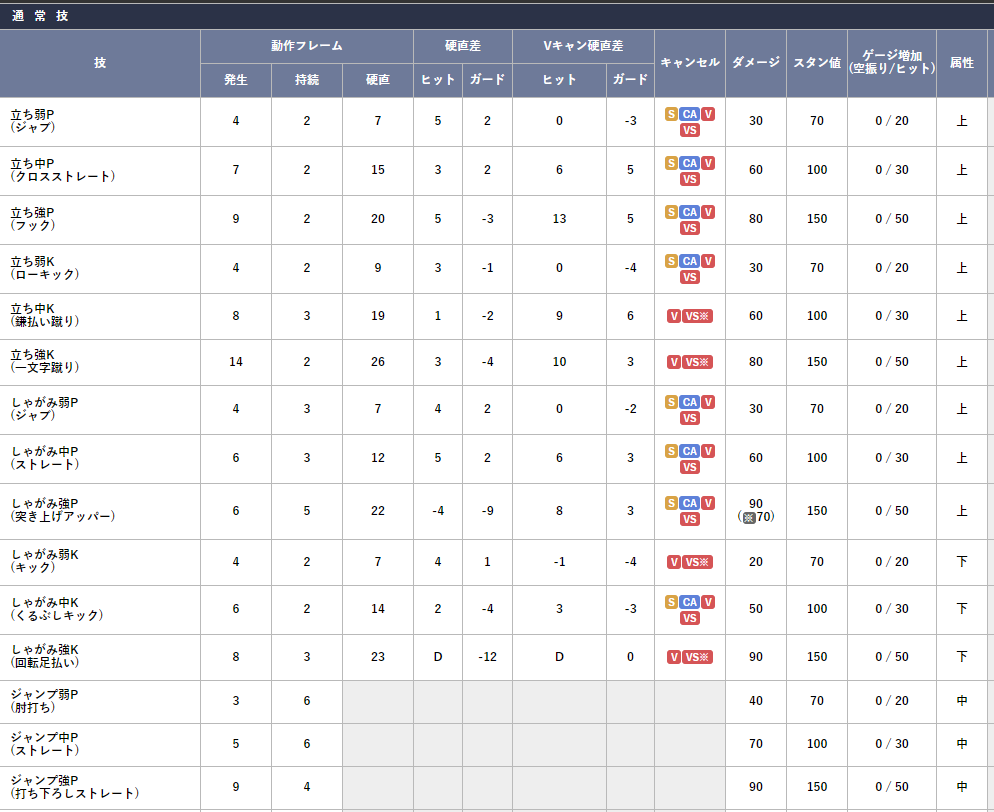Click the 動作フレーム header
Image resolution: width=994 pixels, height=812 pixels.
pyautogui.click(x=307, y=46)
